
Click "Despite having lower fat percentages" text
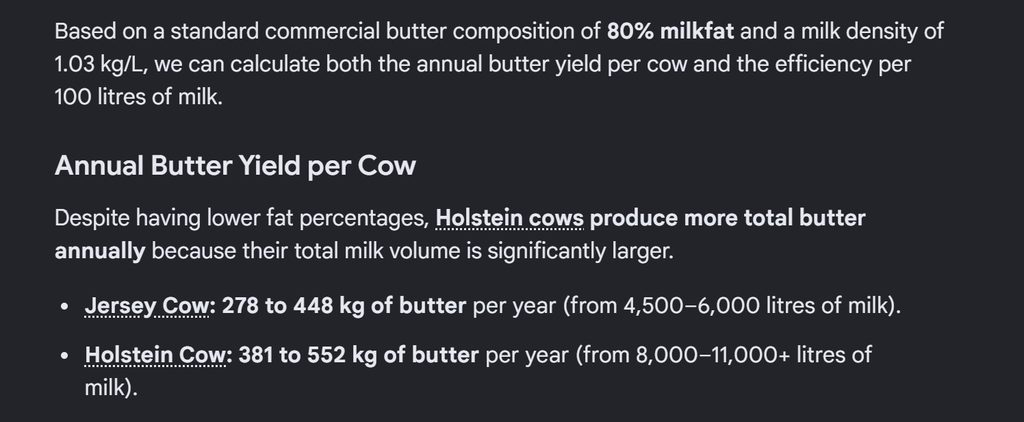point(241,218)
